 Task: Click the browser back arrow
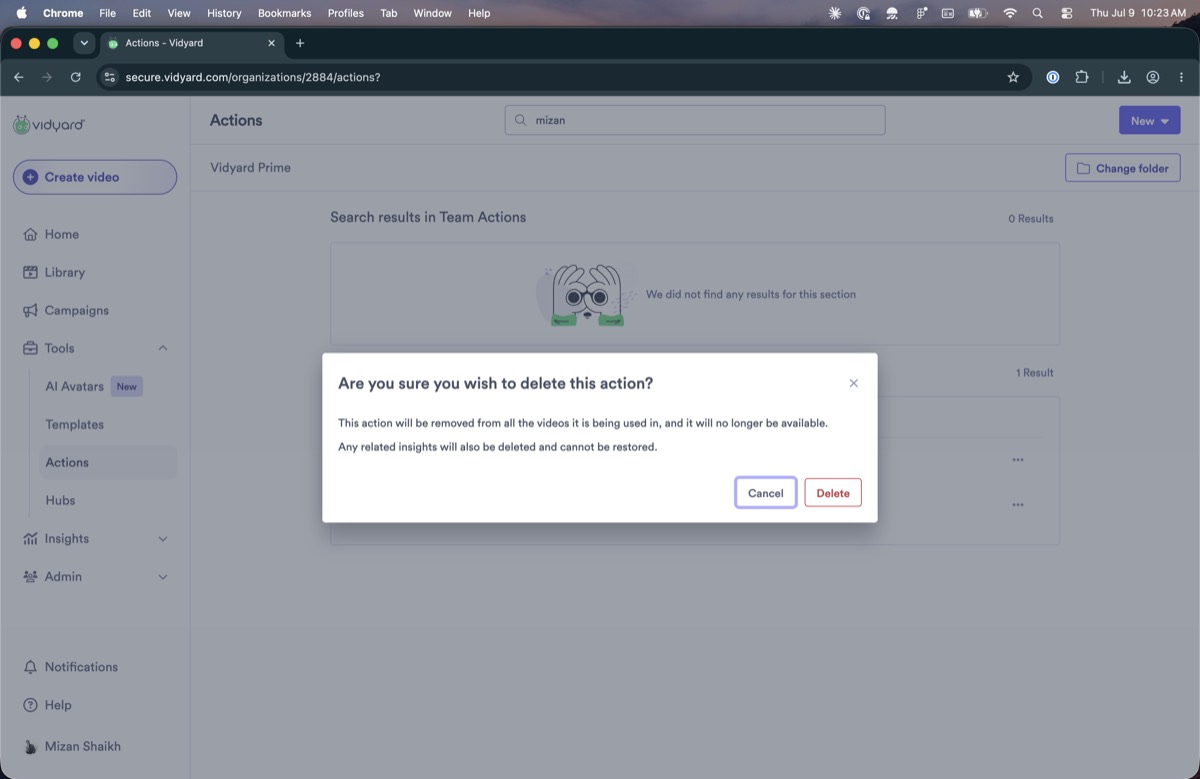(18, 77)
